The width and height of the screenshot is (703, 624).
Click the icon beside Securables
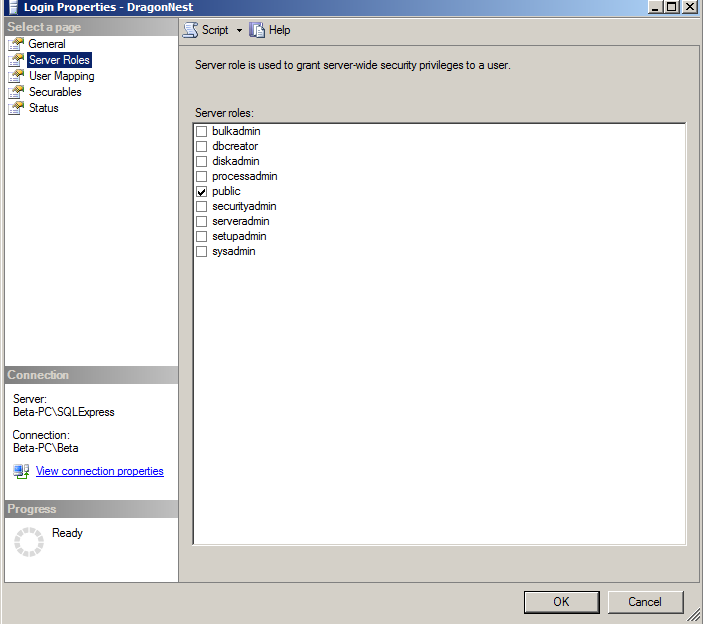tap(16, 92)
